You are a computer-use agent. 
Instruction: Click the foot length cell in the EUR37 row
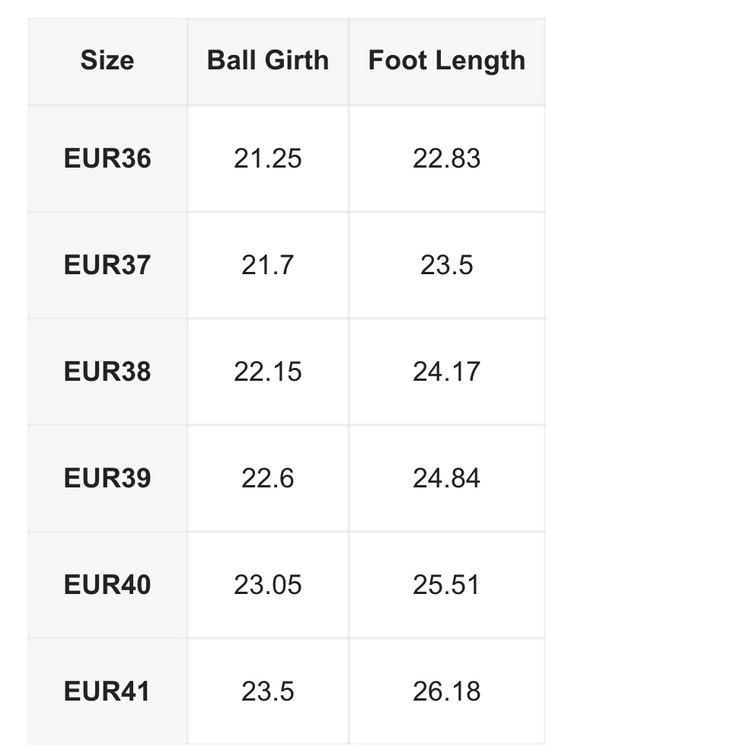click(446, 266)
